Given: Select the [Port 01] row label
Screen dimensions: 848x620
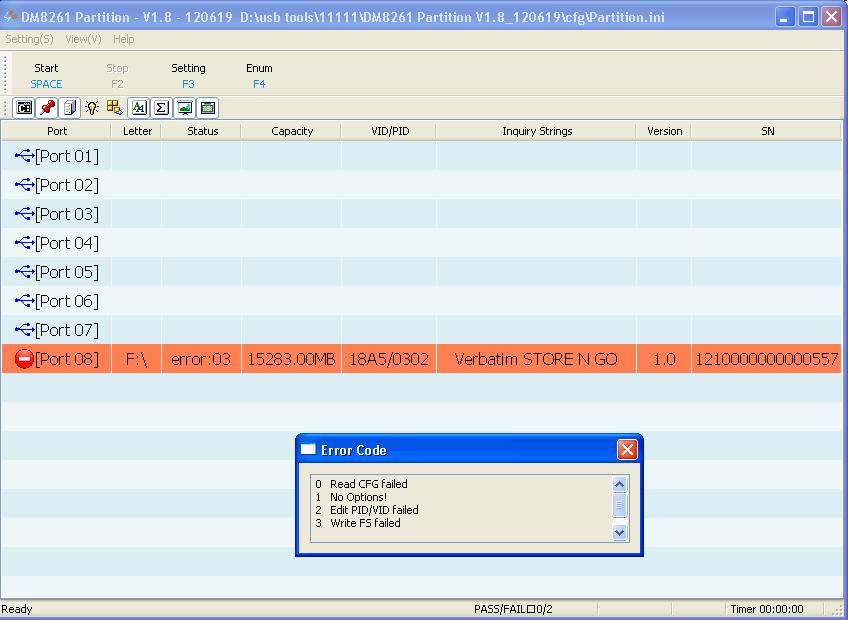Looking at the screenshot, I should pos(67,156).
